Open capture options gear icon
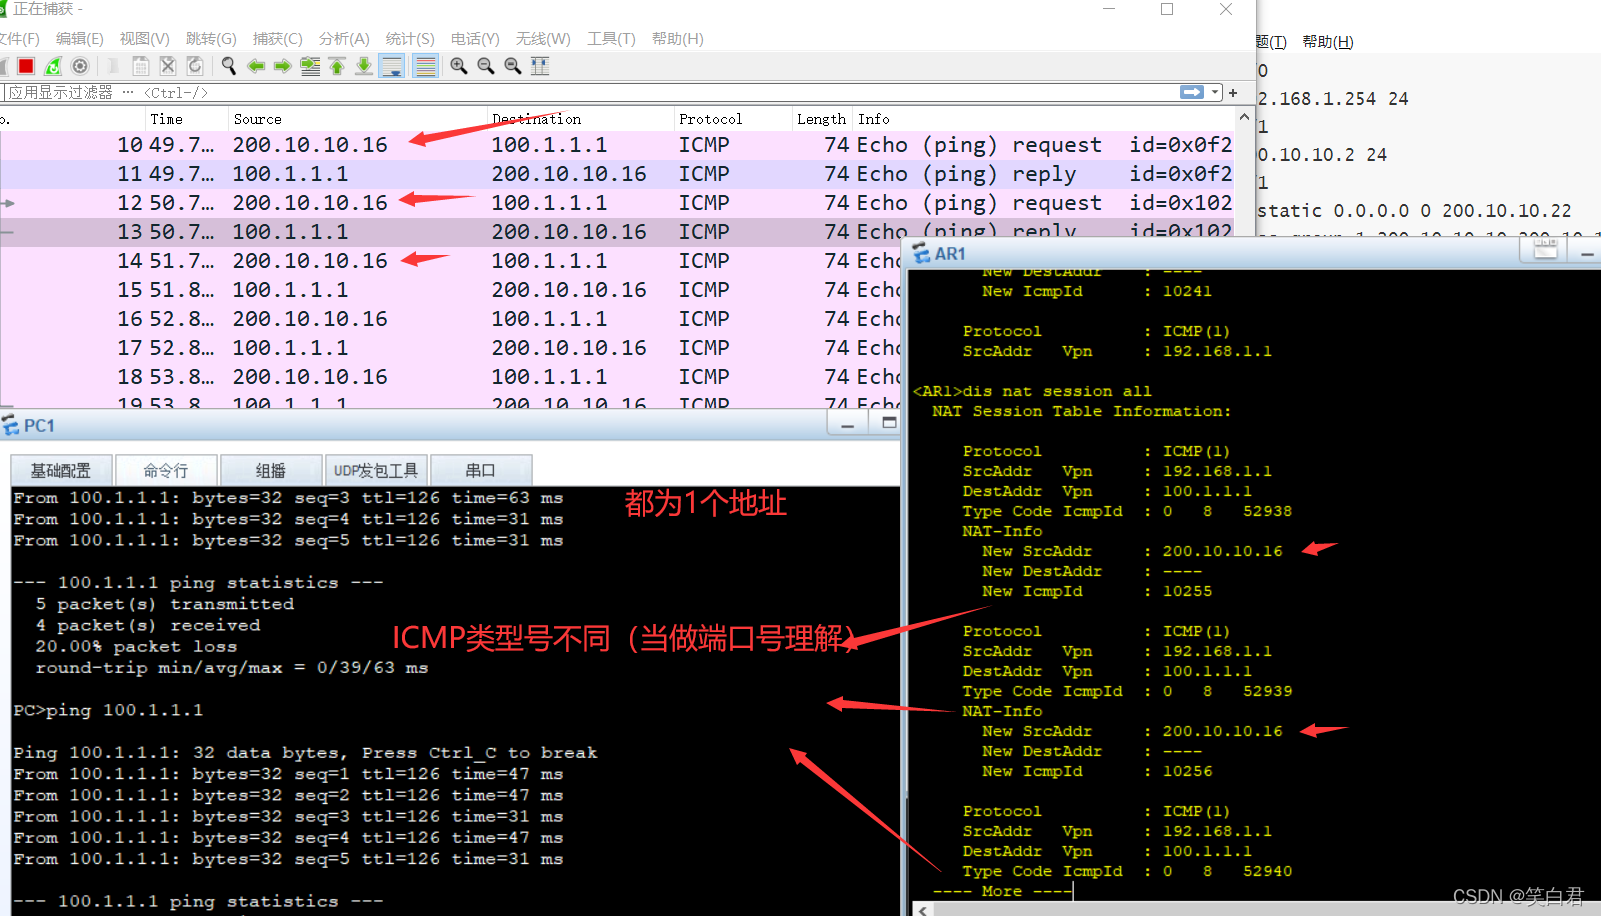Image resolution: width=1601 pixels, height=916 pixels. pyautogui.click(x=80, y=66)
